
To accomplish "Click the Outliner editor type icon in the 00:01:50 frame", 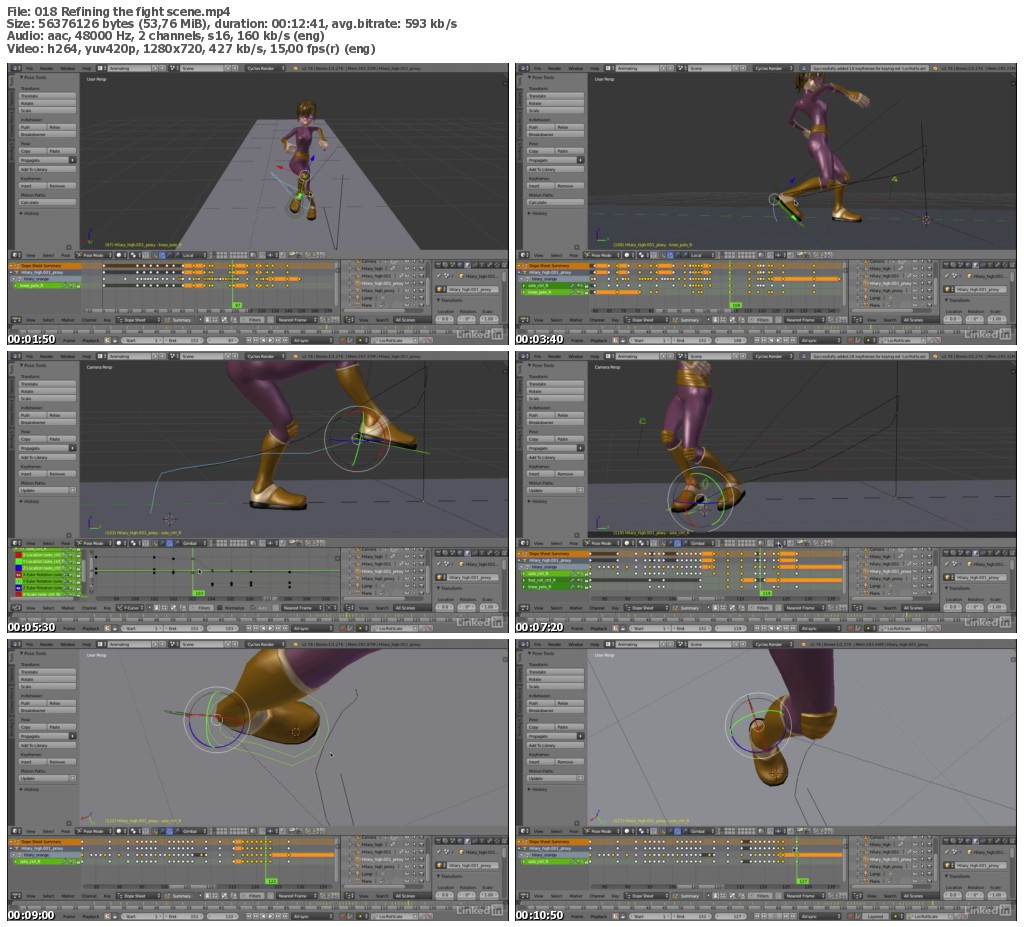I will pyautogui.click(x=350, y=320).
